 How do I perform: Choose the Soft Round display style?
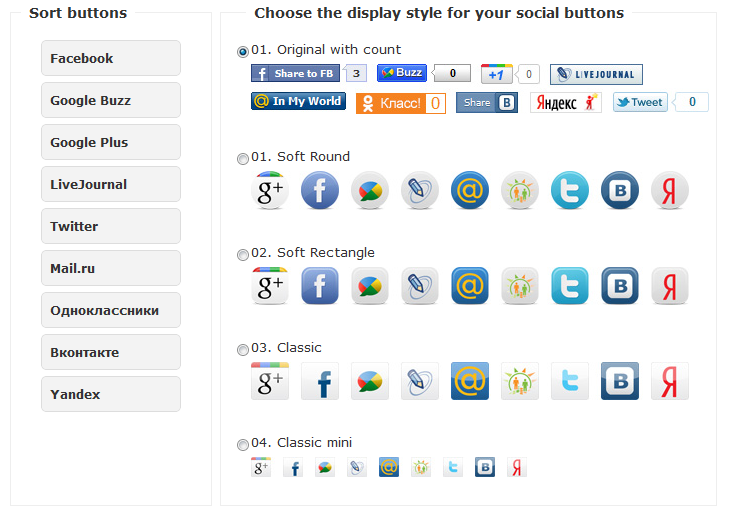pos(243,159)
